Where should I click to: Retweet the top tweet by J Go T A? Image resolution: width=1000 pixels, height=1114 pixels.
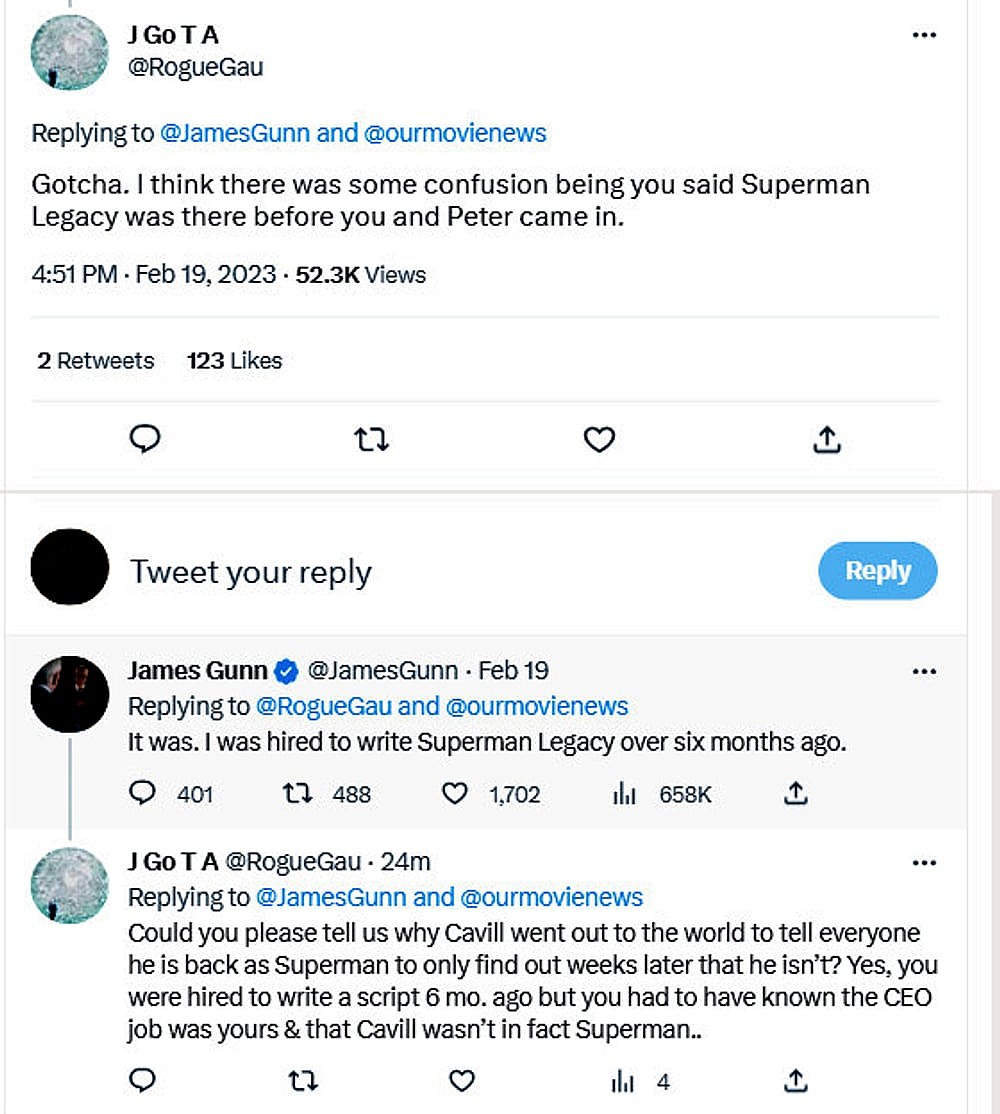coord(371,439)
